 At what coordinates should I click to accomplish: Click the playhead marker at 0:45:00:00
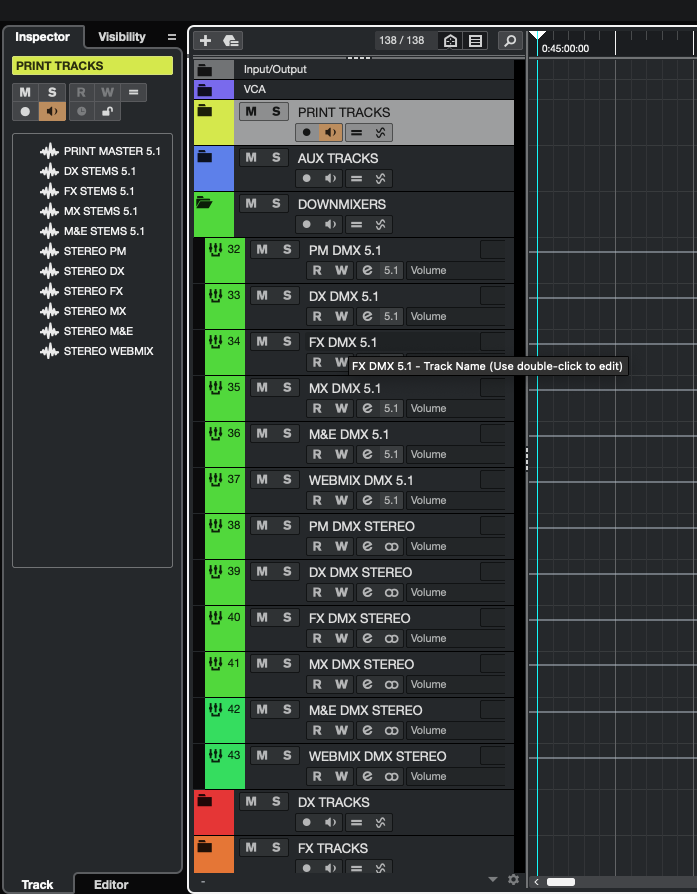[537, 35]
